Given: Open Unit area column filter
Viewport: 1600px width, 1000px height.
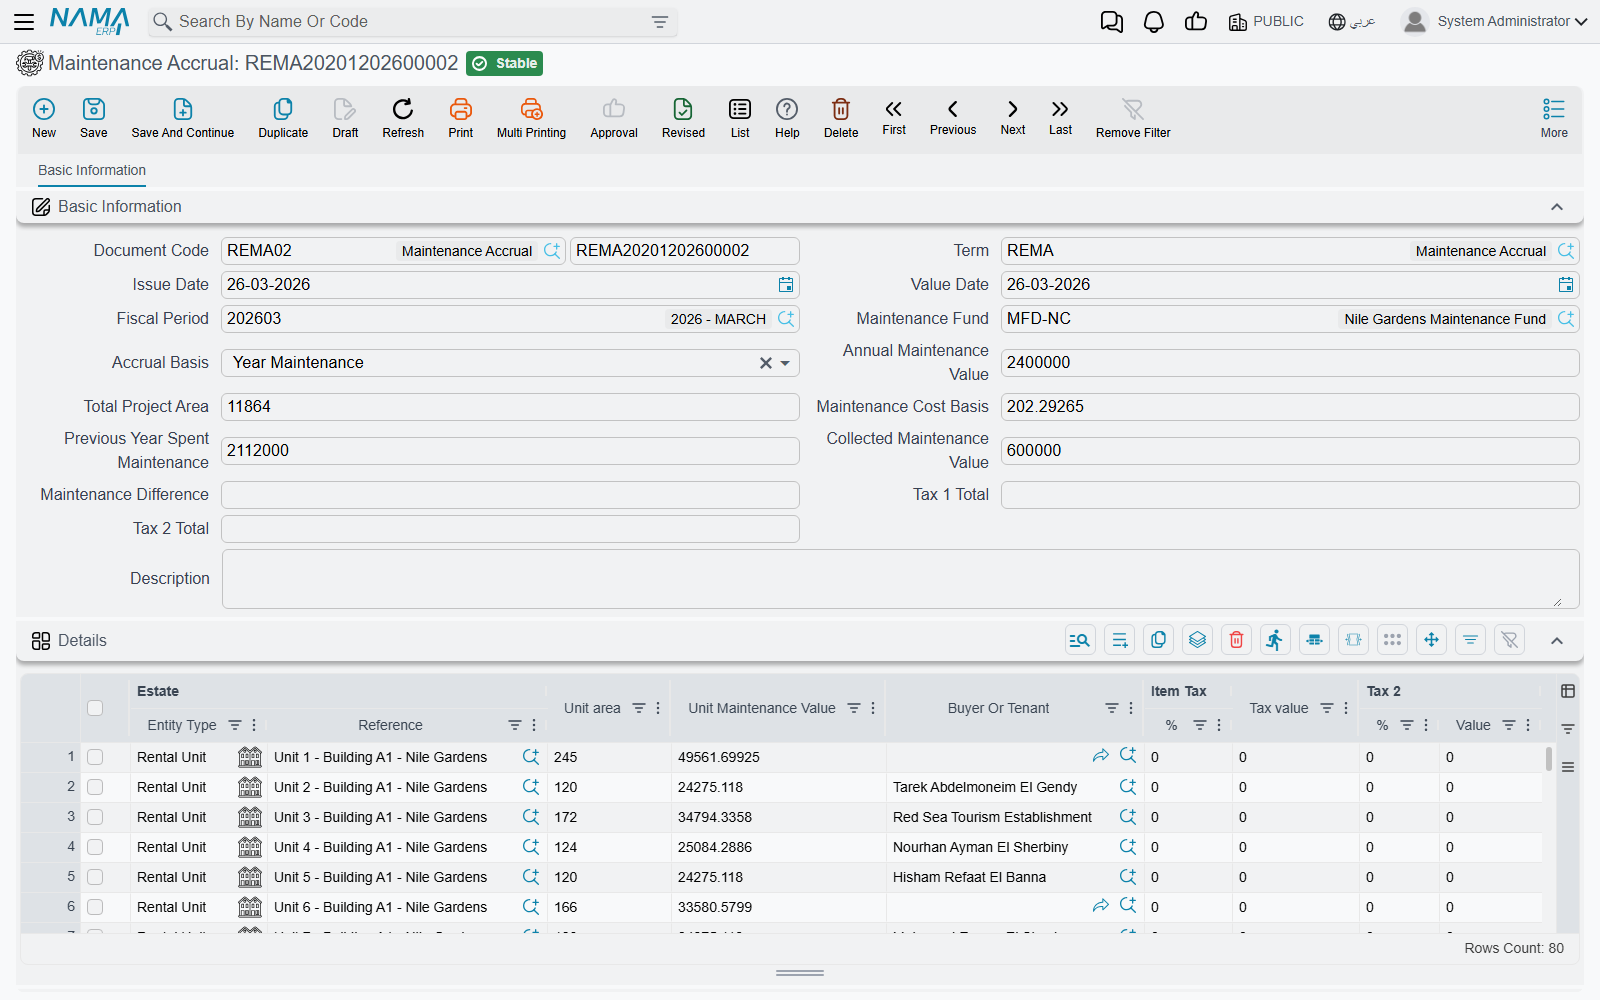Looking at the screenshot, I should tap(639, 708).
